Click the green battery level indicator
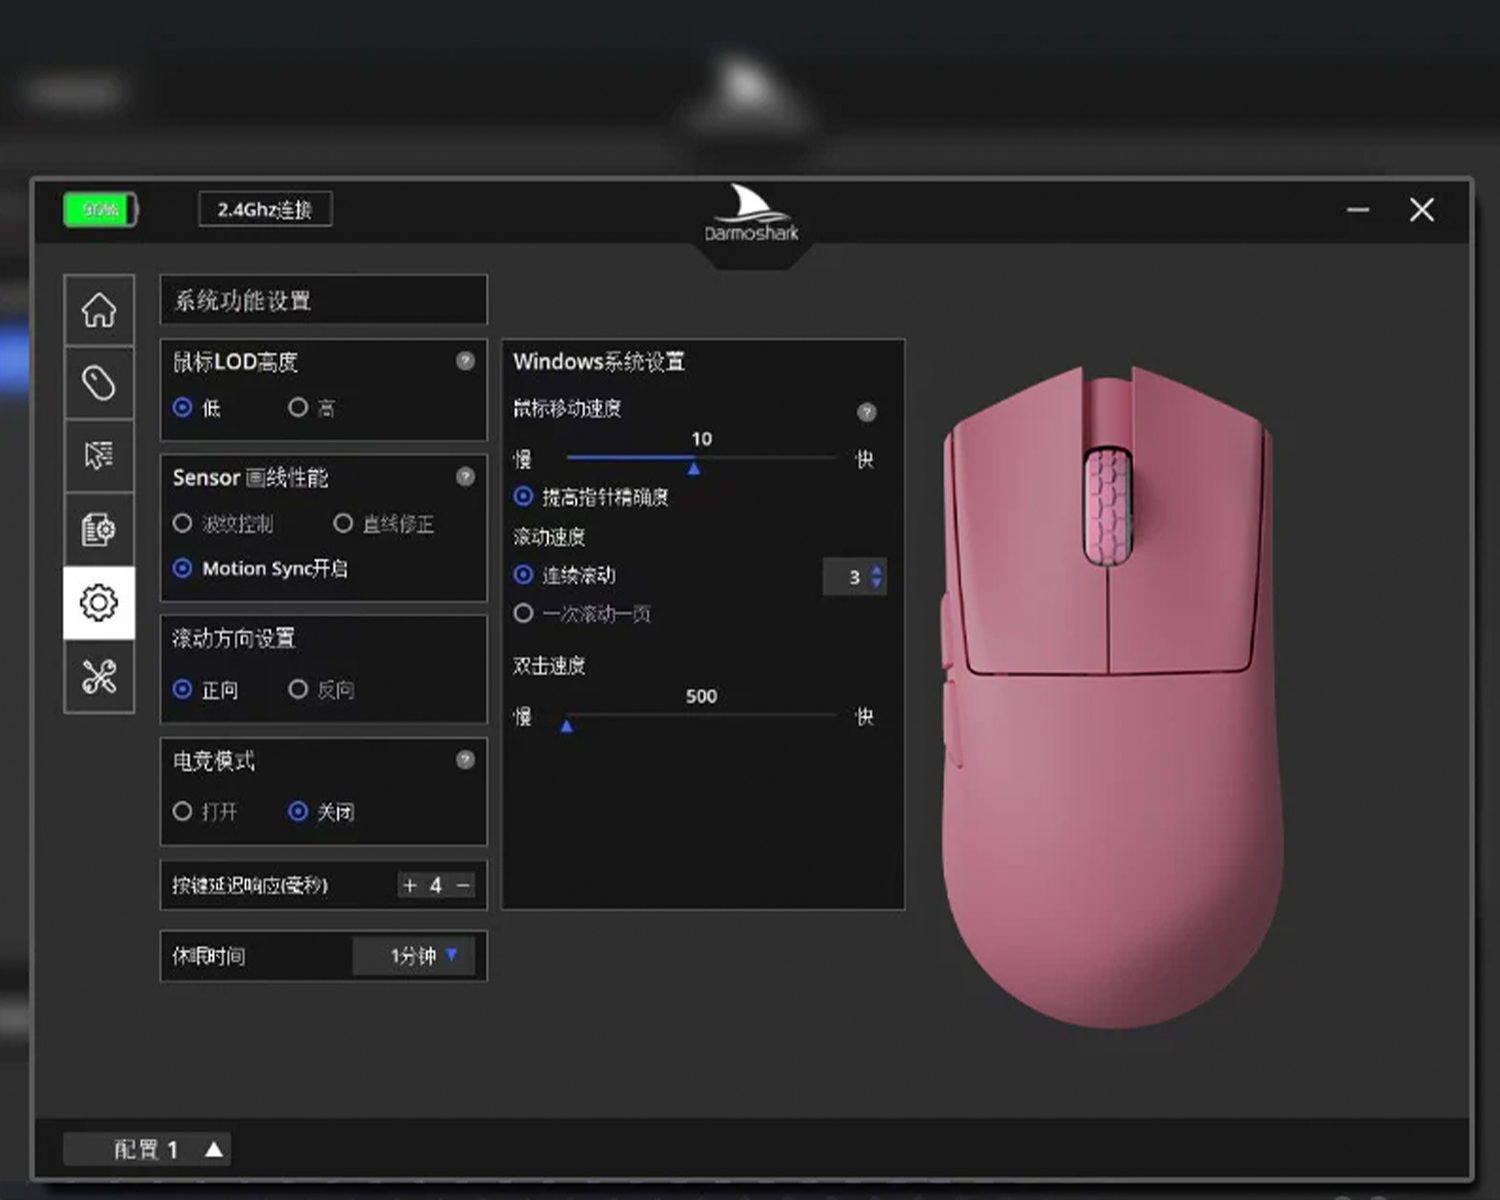Image resolution: width=1500 pixels, height=1200 pixels. 100,209
